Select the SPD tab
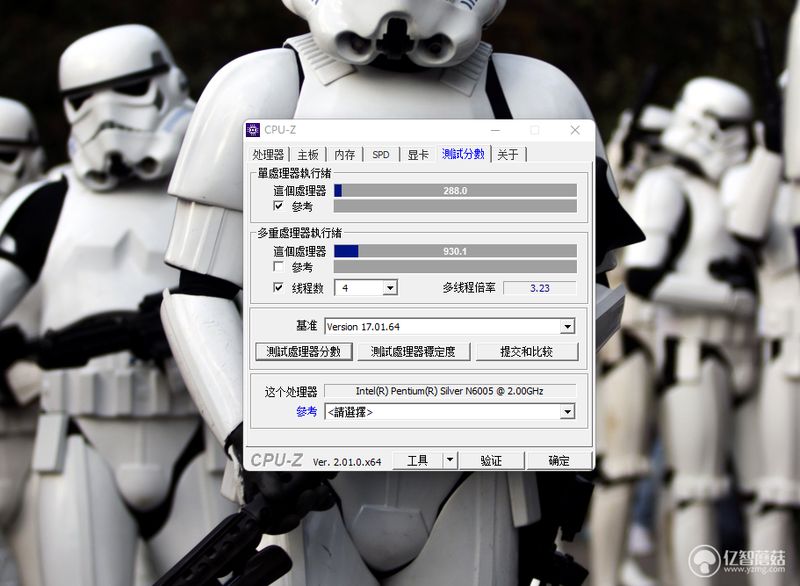Viewport: 800px width, 586px height. tap(381, 155)
